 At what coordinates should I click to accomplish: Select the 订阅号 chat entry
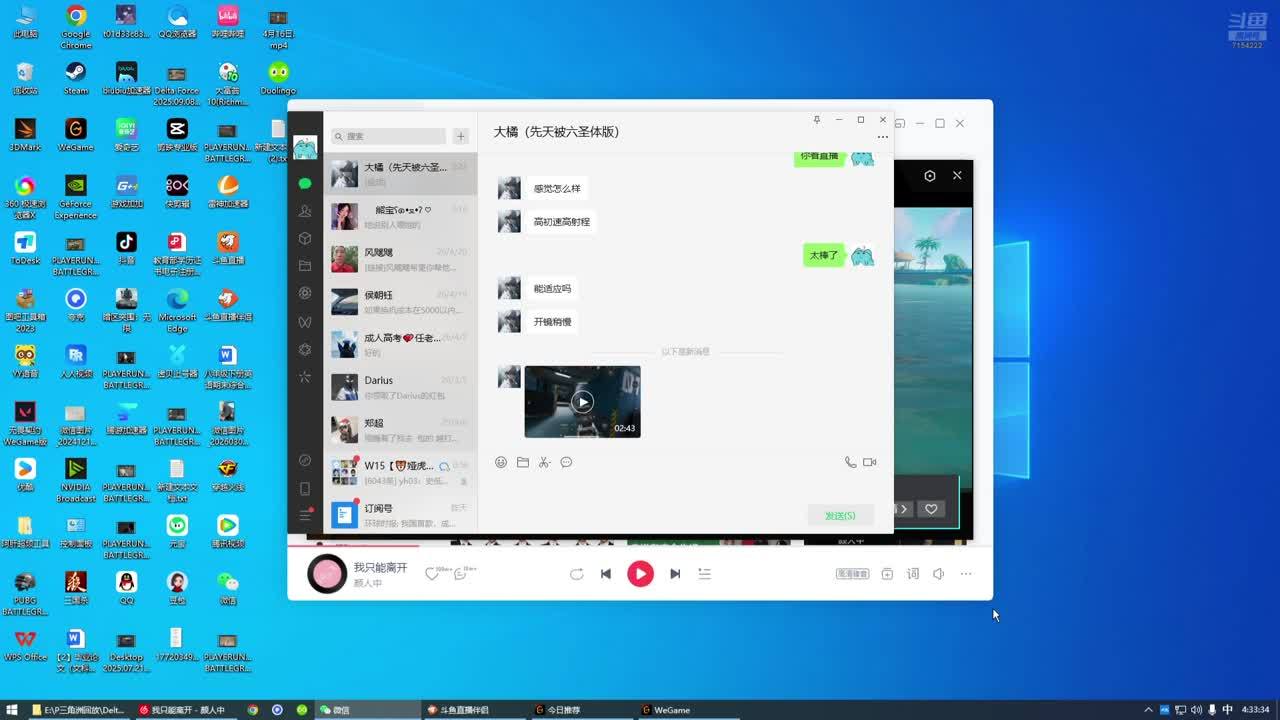[400, 514]
